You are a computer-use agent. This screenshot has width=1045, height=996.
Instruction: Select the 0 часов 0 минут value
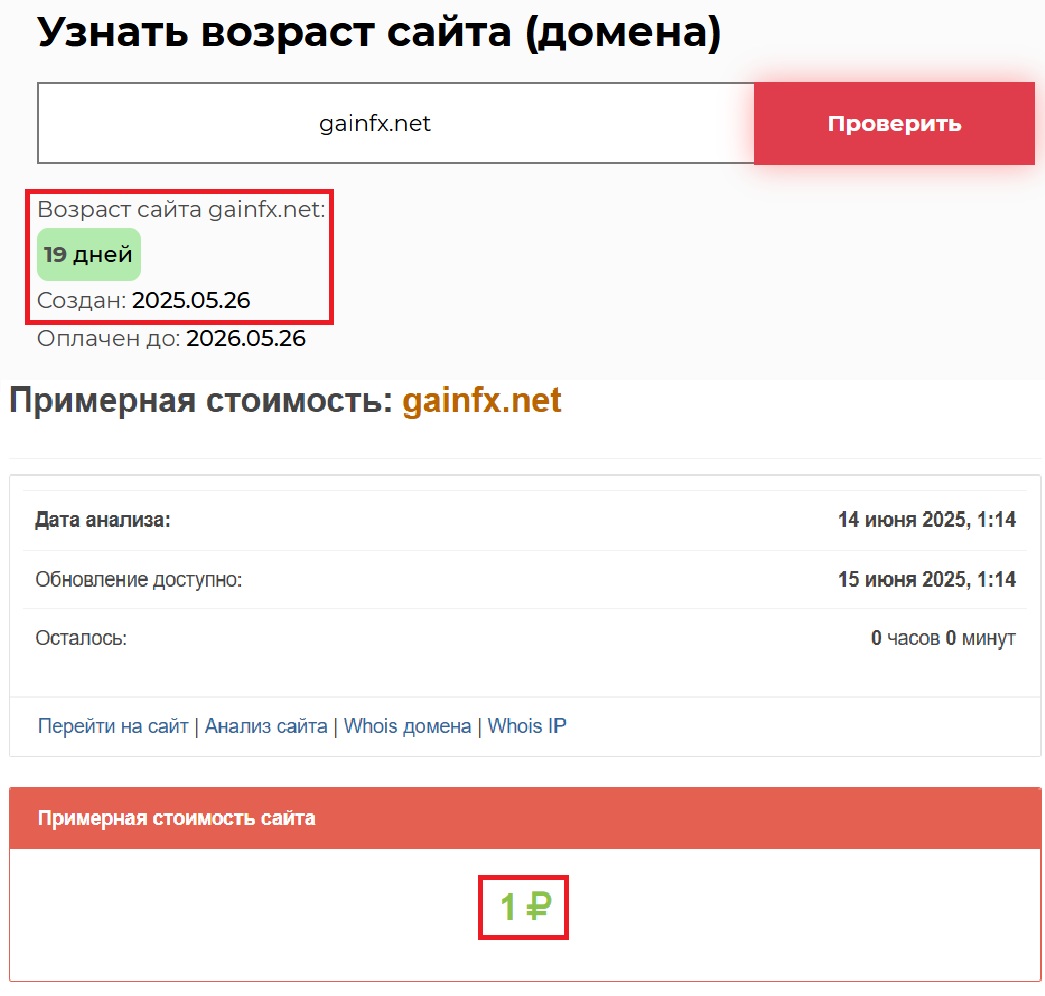pyautogui.click(x=943, y=637)
